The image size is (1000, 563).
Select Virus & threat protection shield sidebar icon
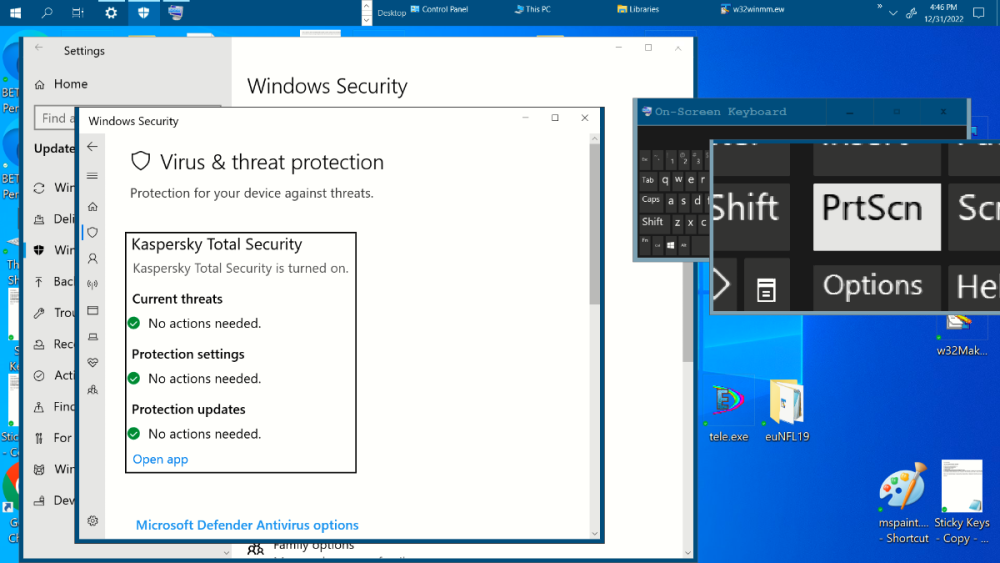point(92,233)
